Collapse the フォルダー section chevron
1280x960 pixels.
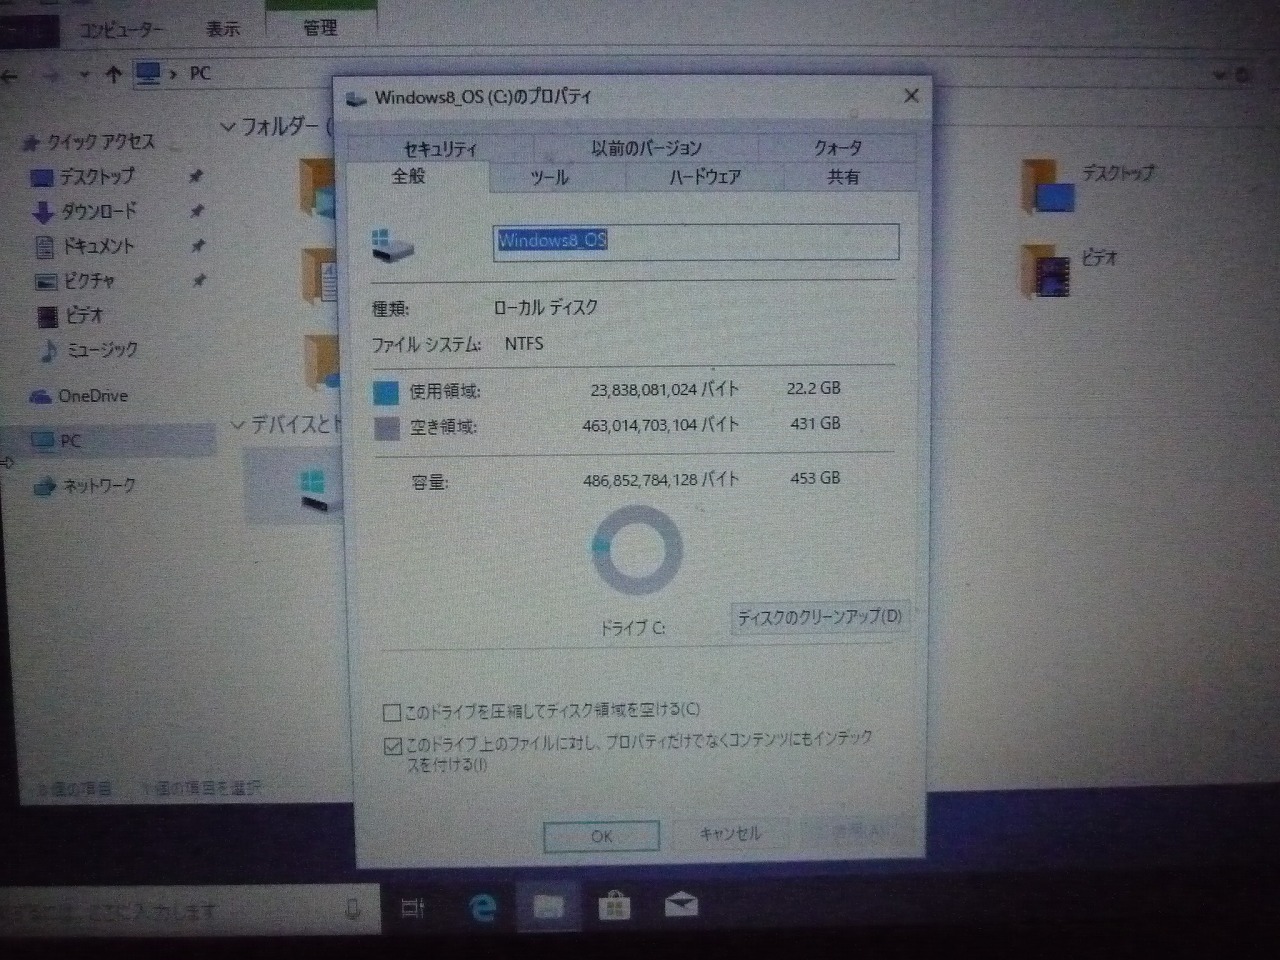228,127
